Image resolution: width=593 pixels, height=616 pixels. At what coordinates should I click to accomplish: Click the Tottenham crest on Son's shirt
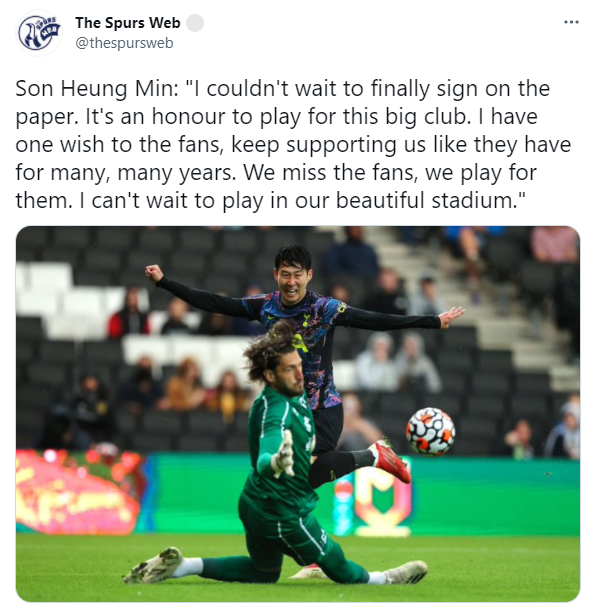[x=307, y=317]
